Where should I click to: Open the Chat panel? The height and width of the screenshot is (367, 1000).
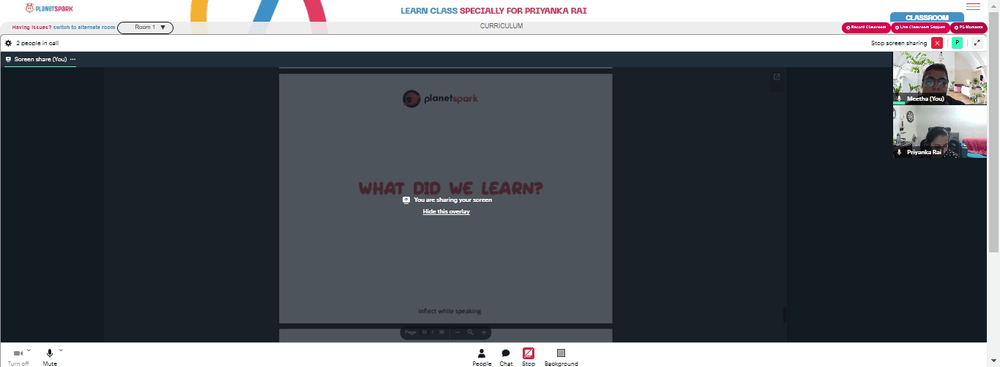click(506, 357)
